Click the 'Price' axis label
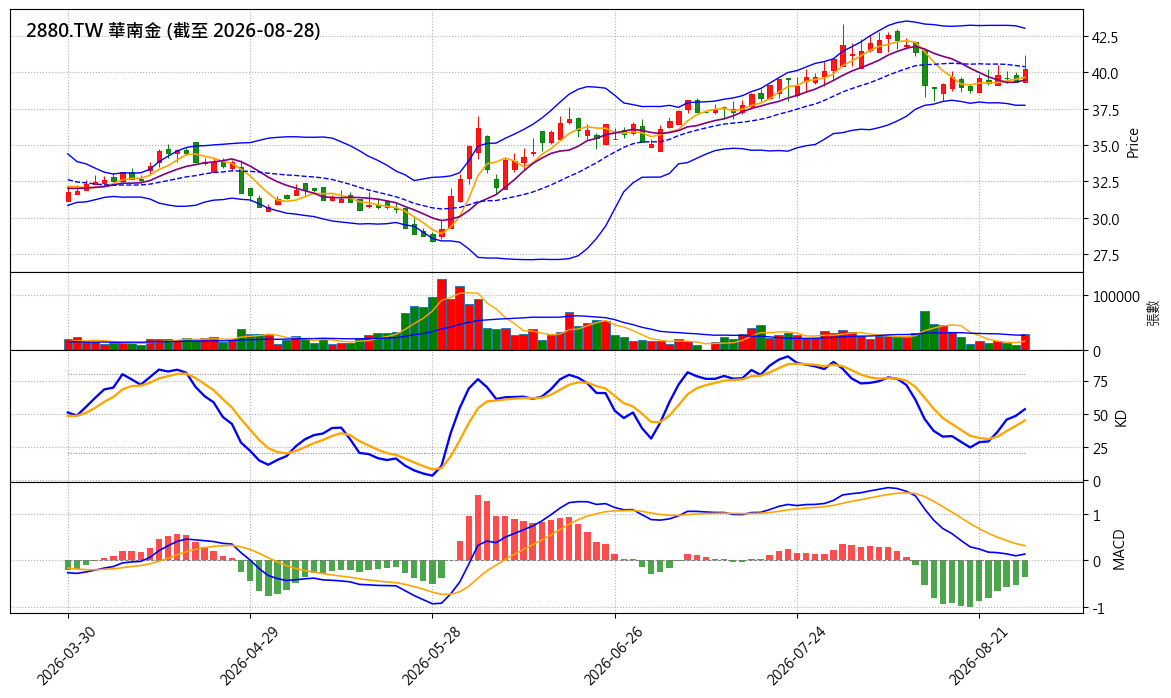 1133,143
